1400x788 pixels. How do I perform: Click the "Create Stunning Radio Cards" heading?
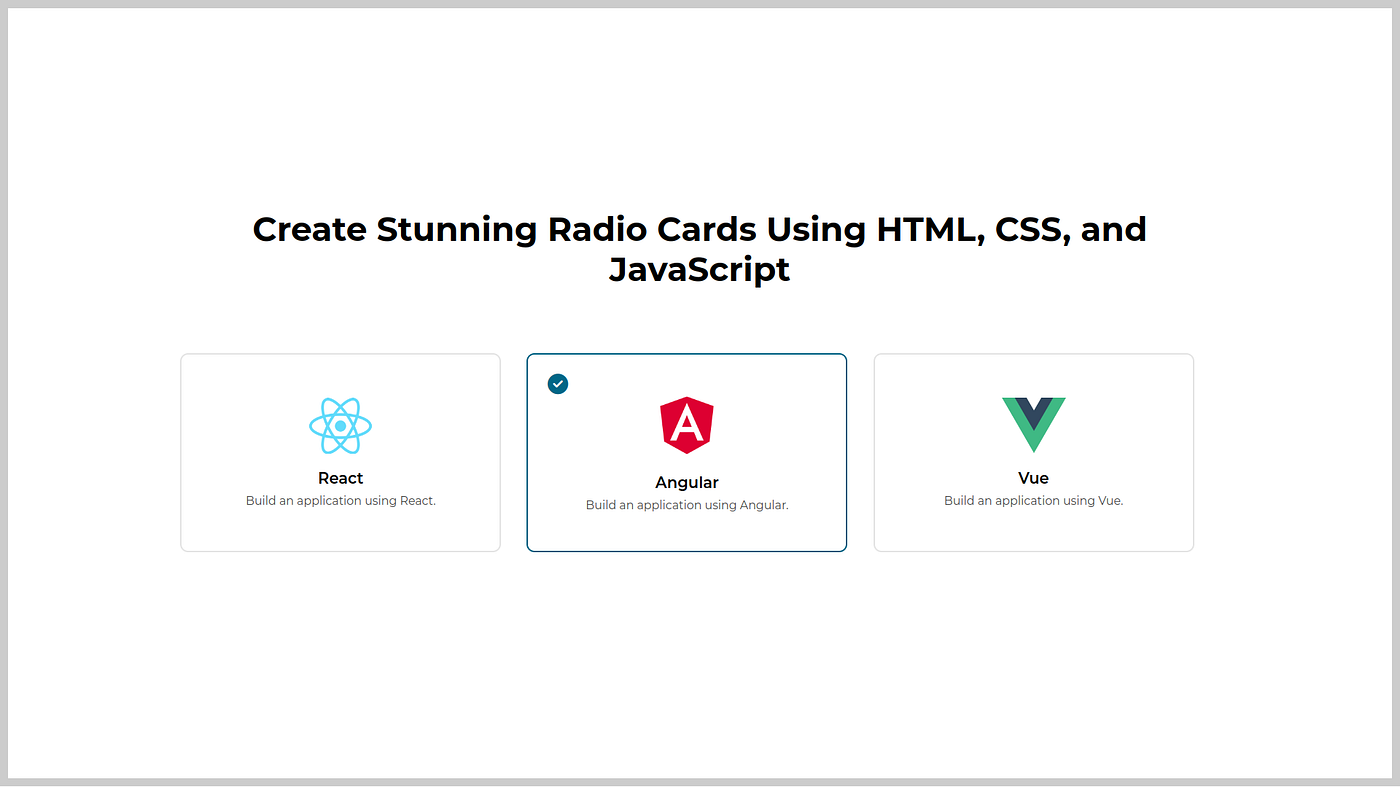coord(700,249)
